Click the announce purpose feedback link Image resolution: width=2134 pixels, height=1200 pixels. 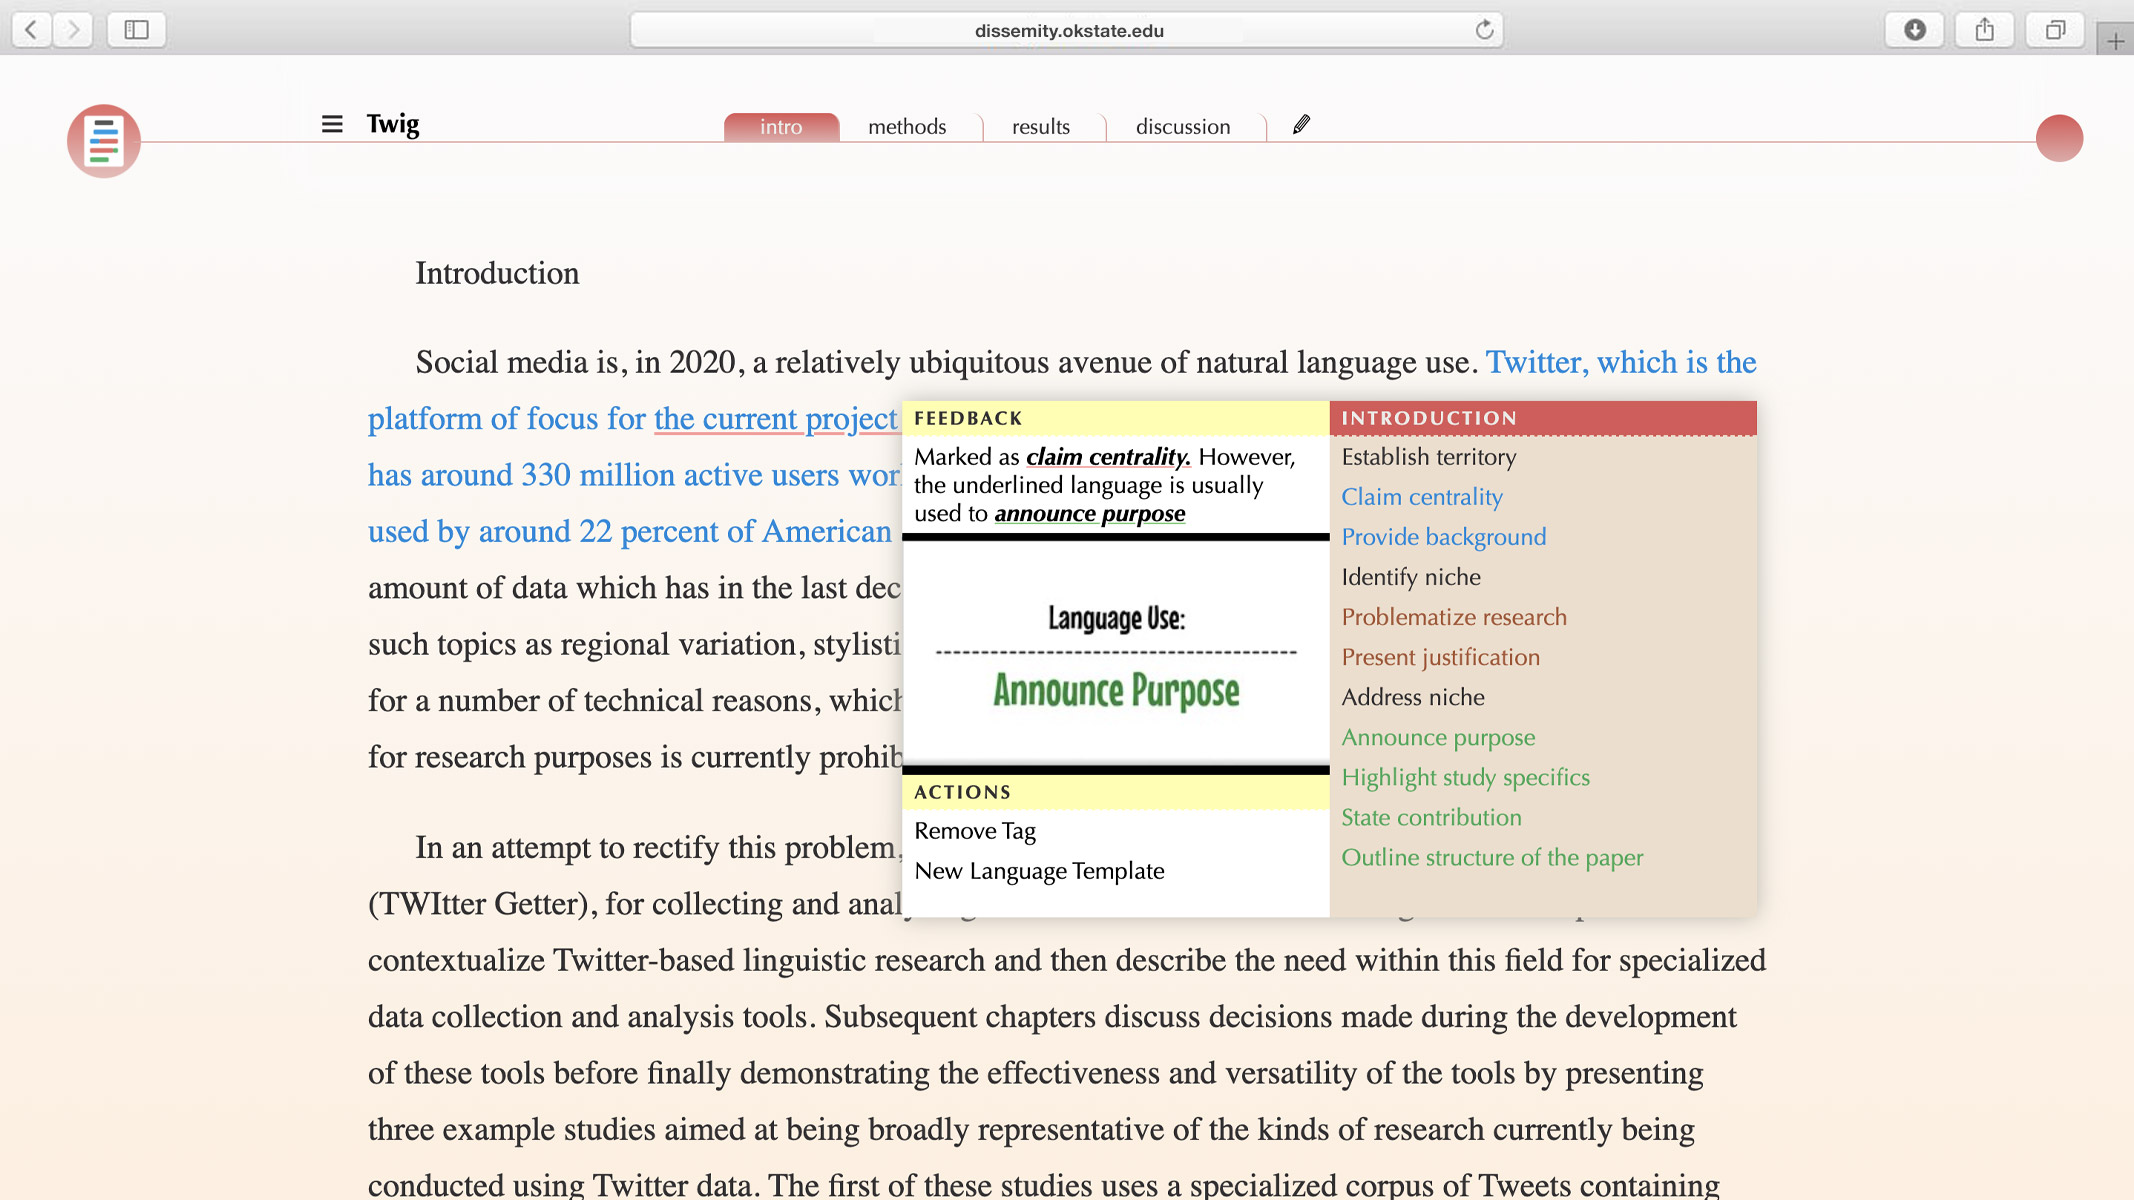coord(1089,514)
